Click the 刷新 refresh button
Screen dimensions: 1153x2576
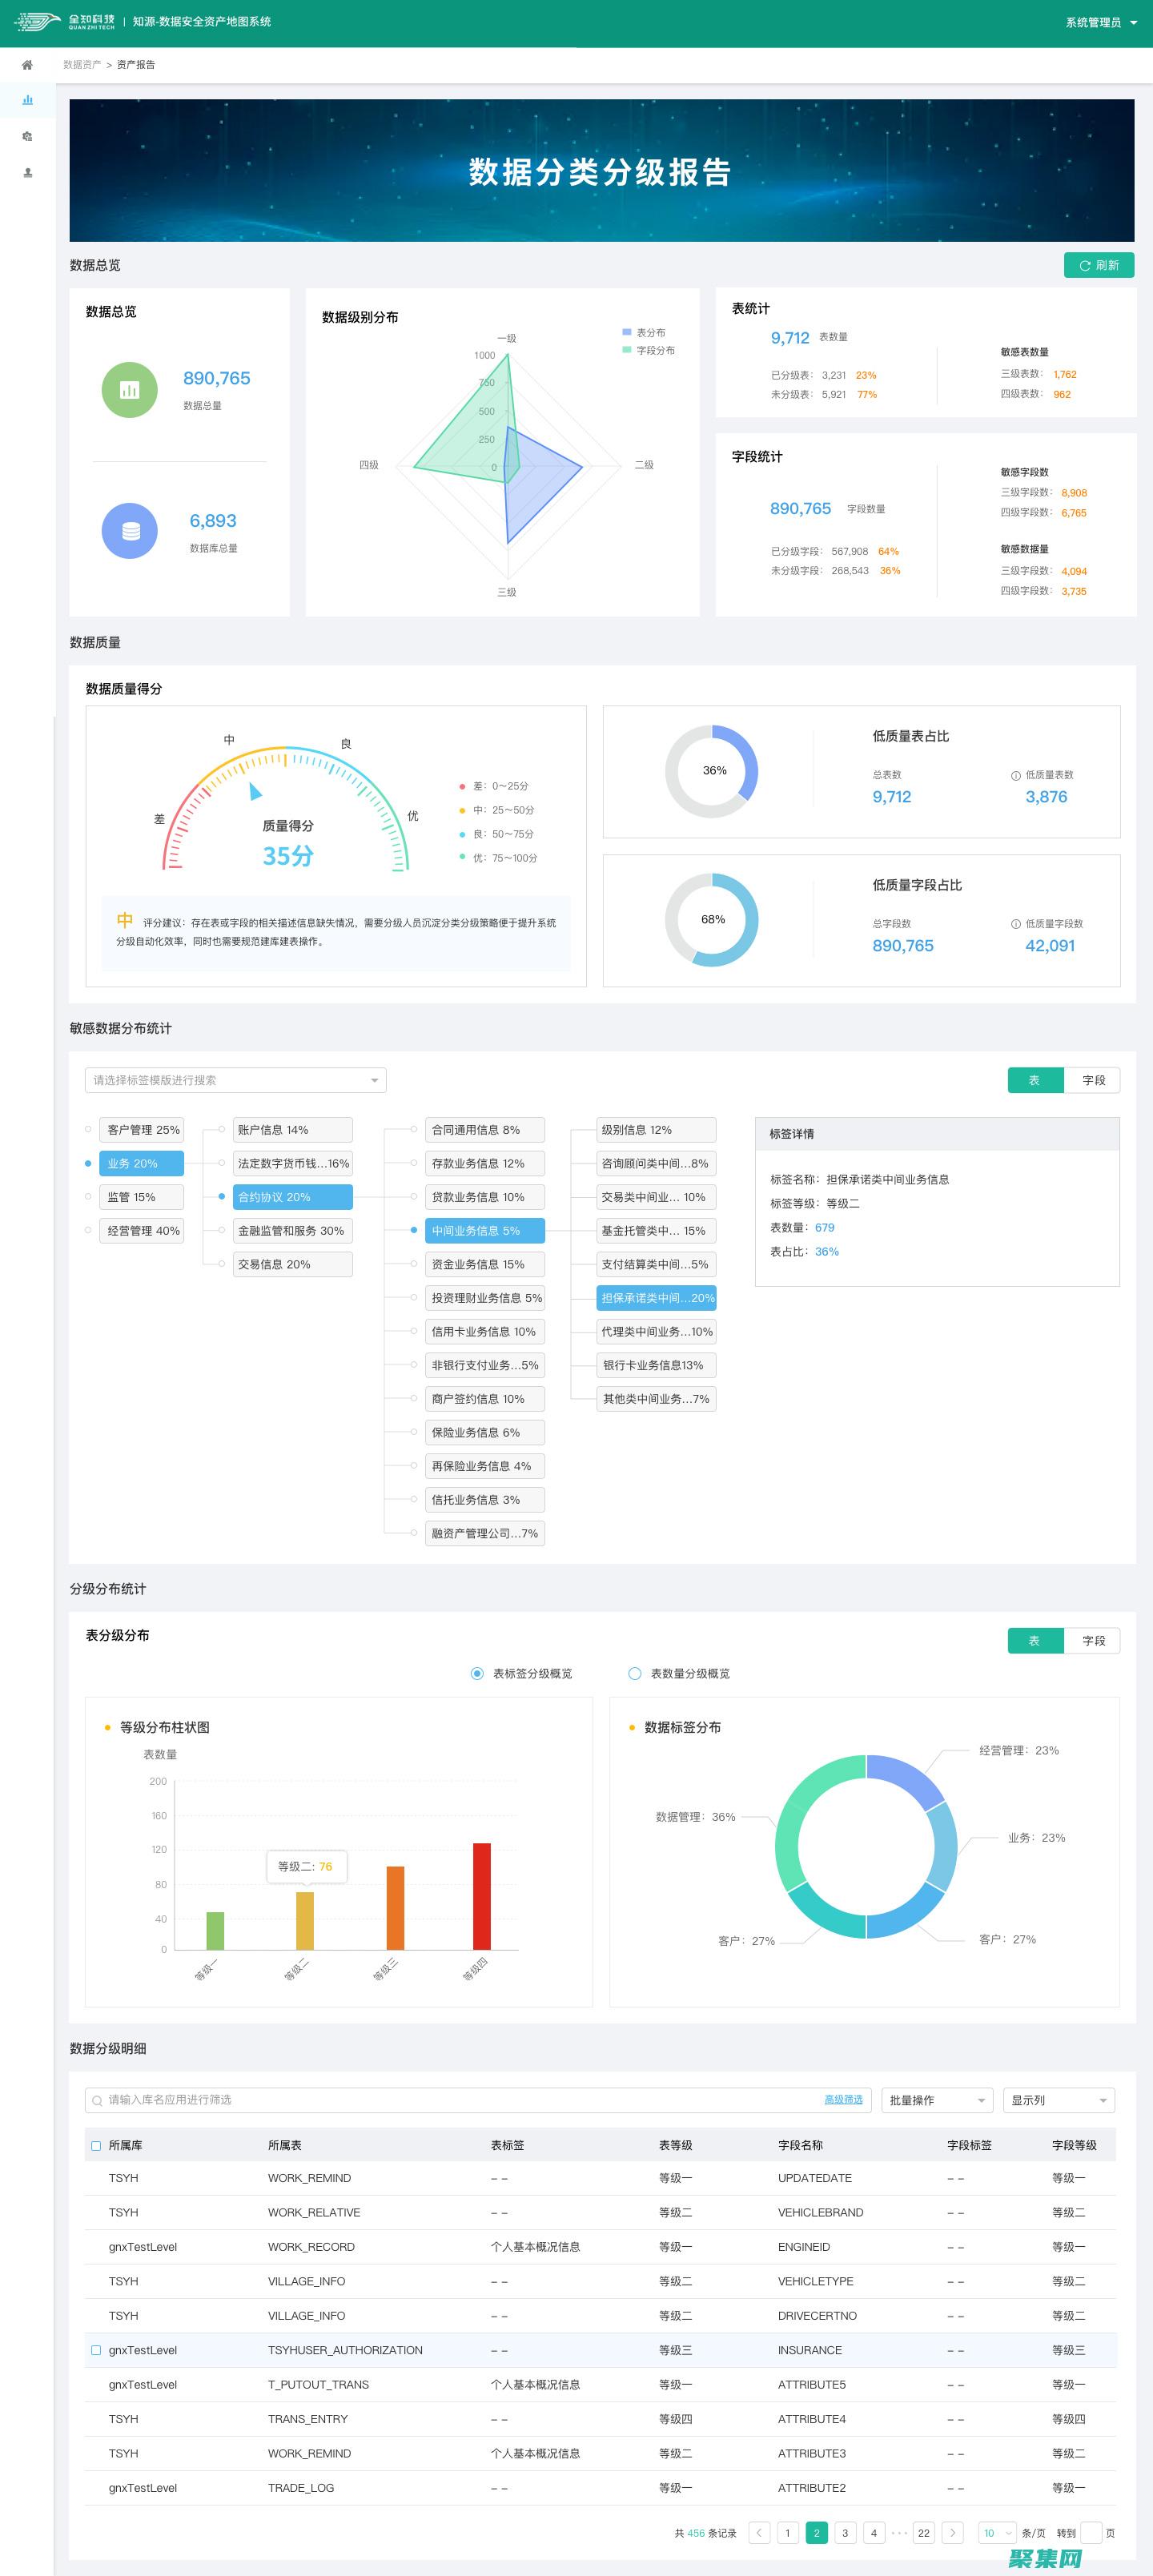tap(1098, 265)
